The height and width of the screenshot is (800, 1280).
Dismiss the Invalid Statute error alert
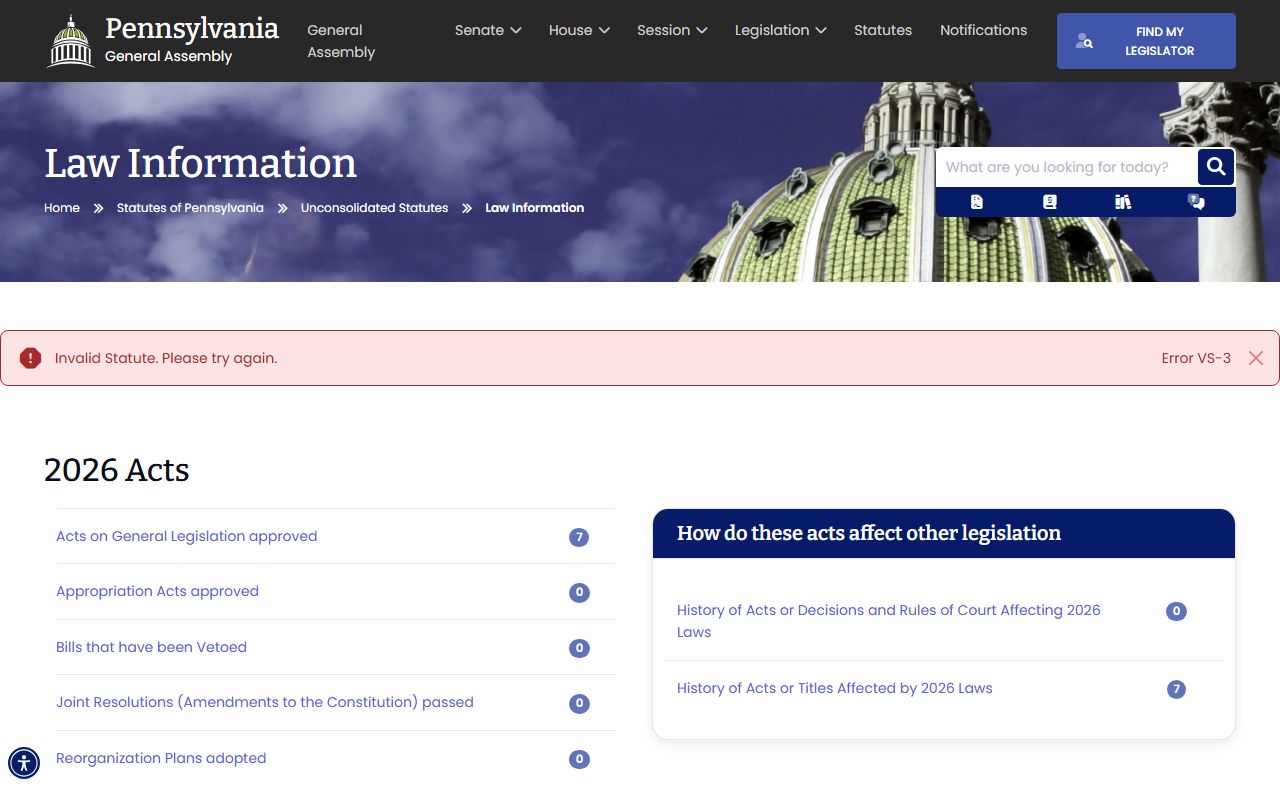[x=1256, y=358]
